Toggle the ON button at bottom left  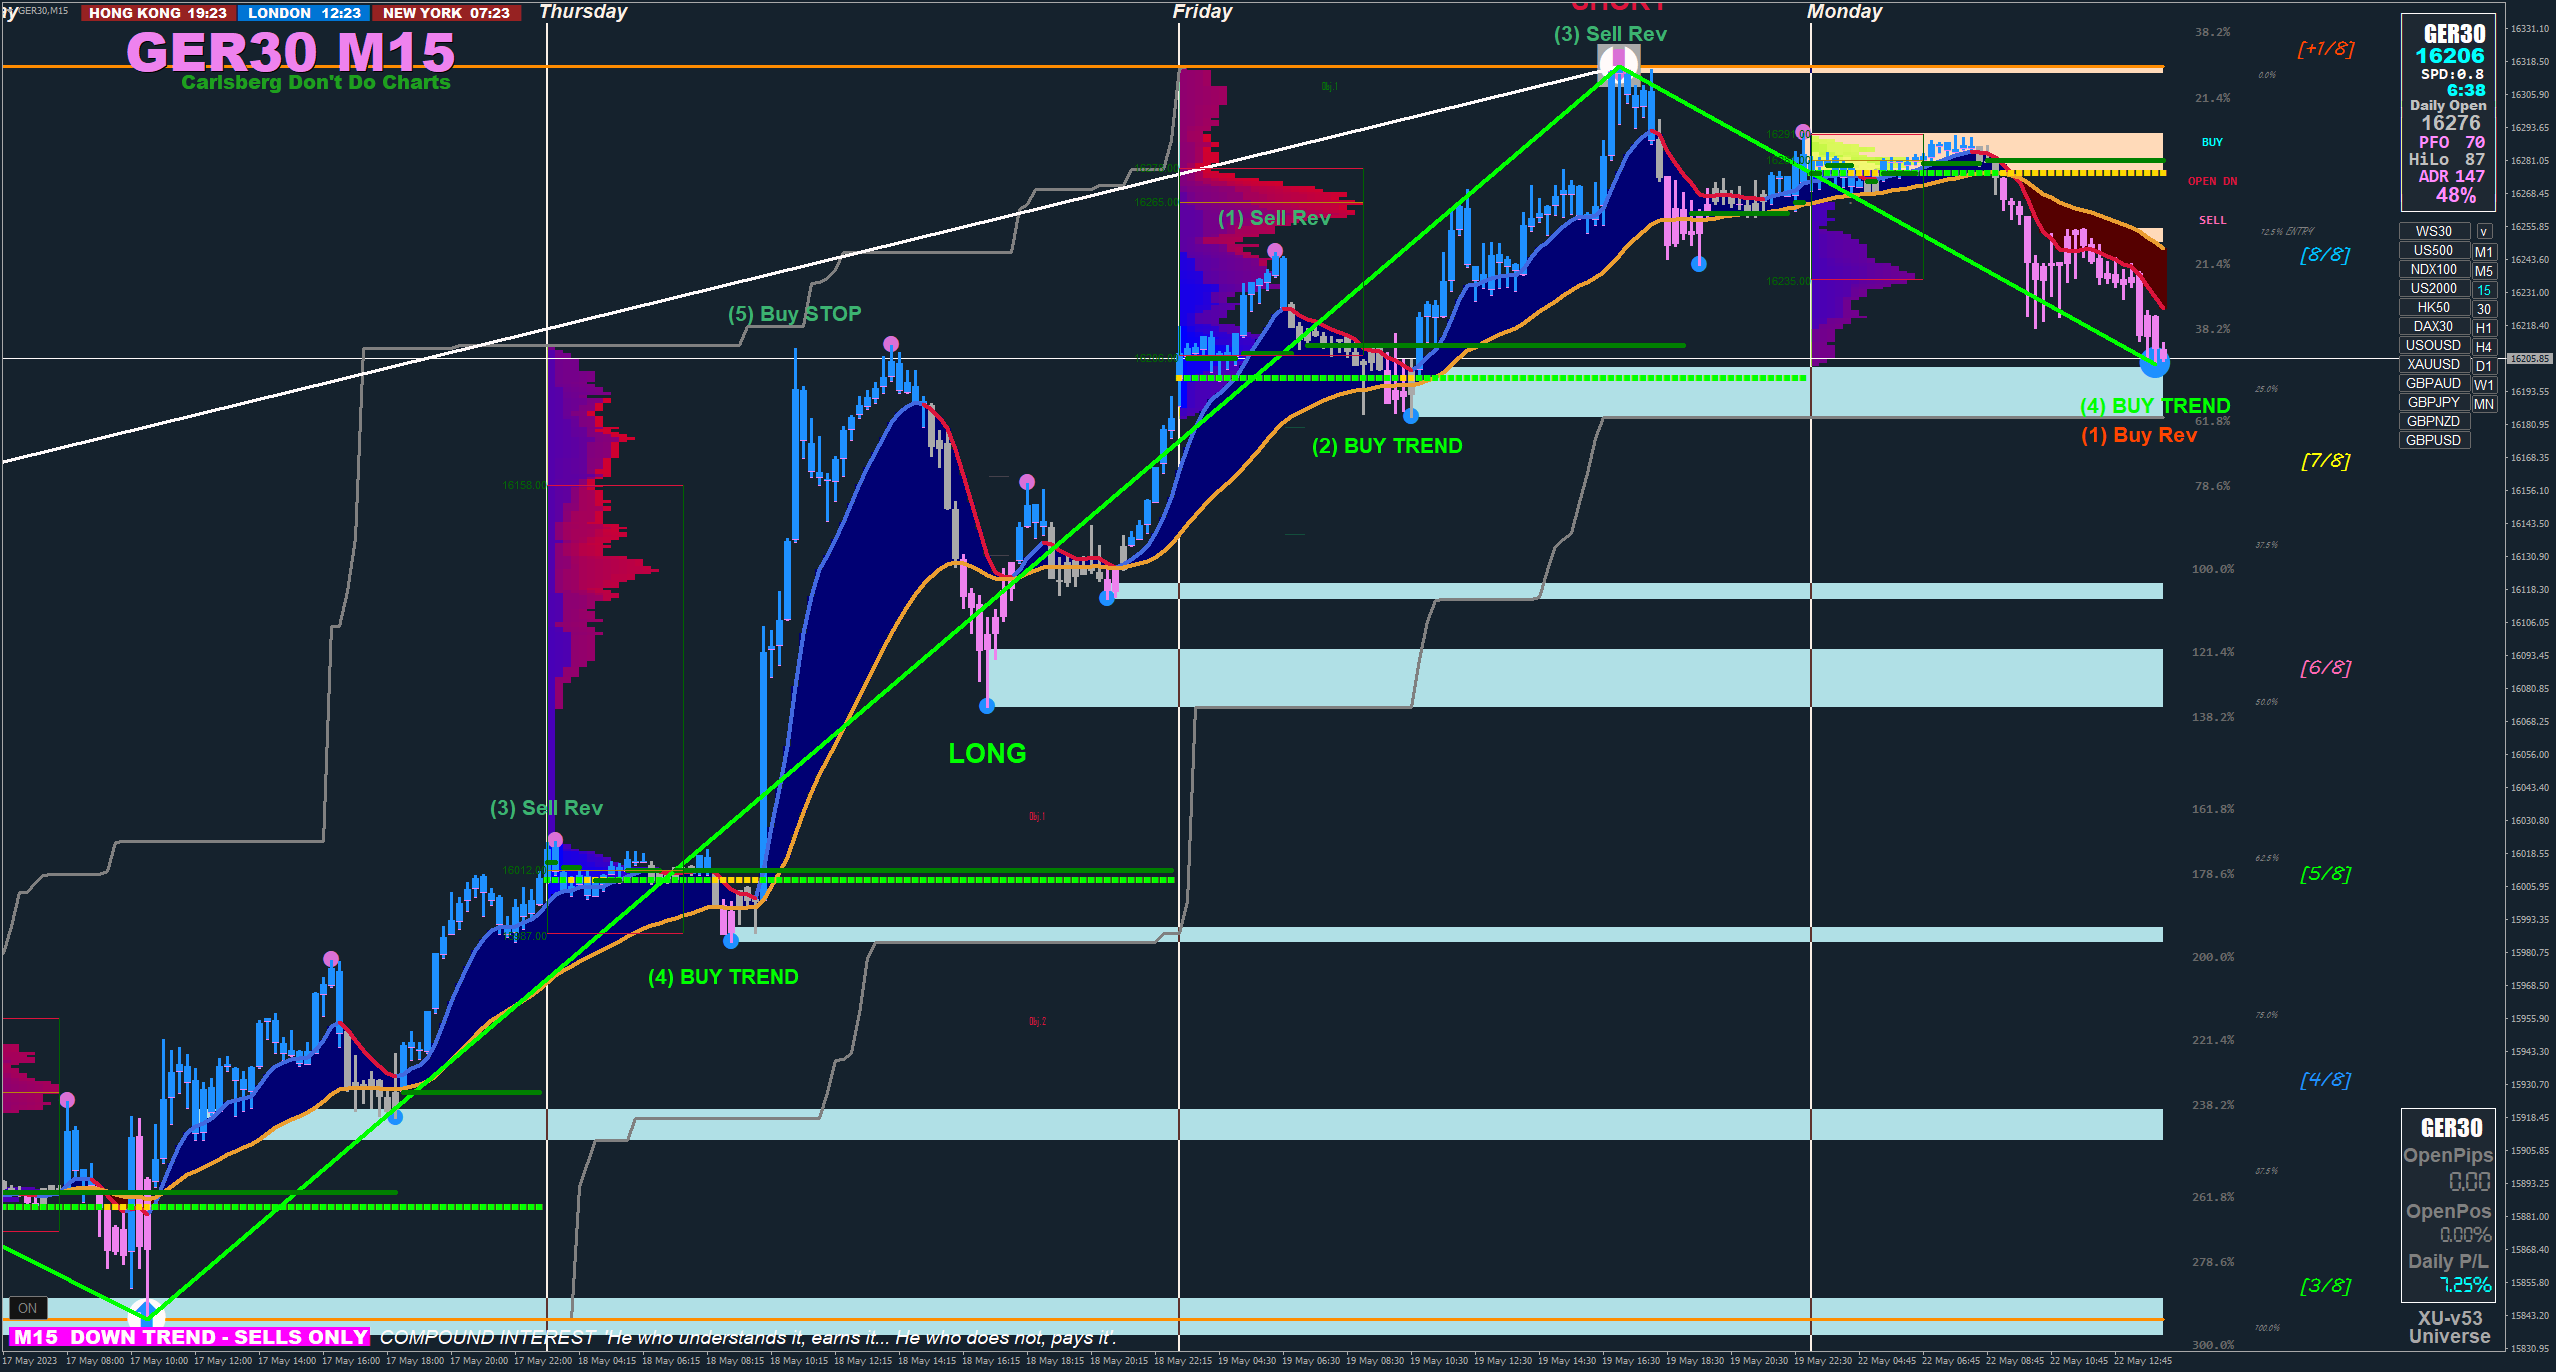(x=27, y=1307)
